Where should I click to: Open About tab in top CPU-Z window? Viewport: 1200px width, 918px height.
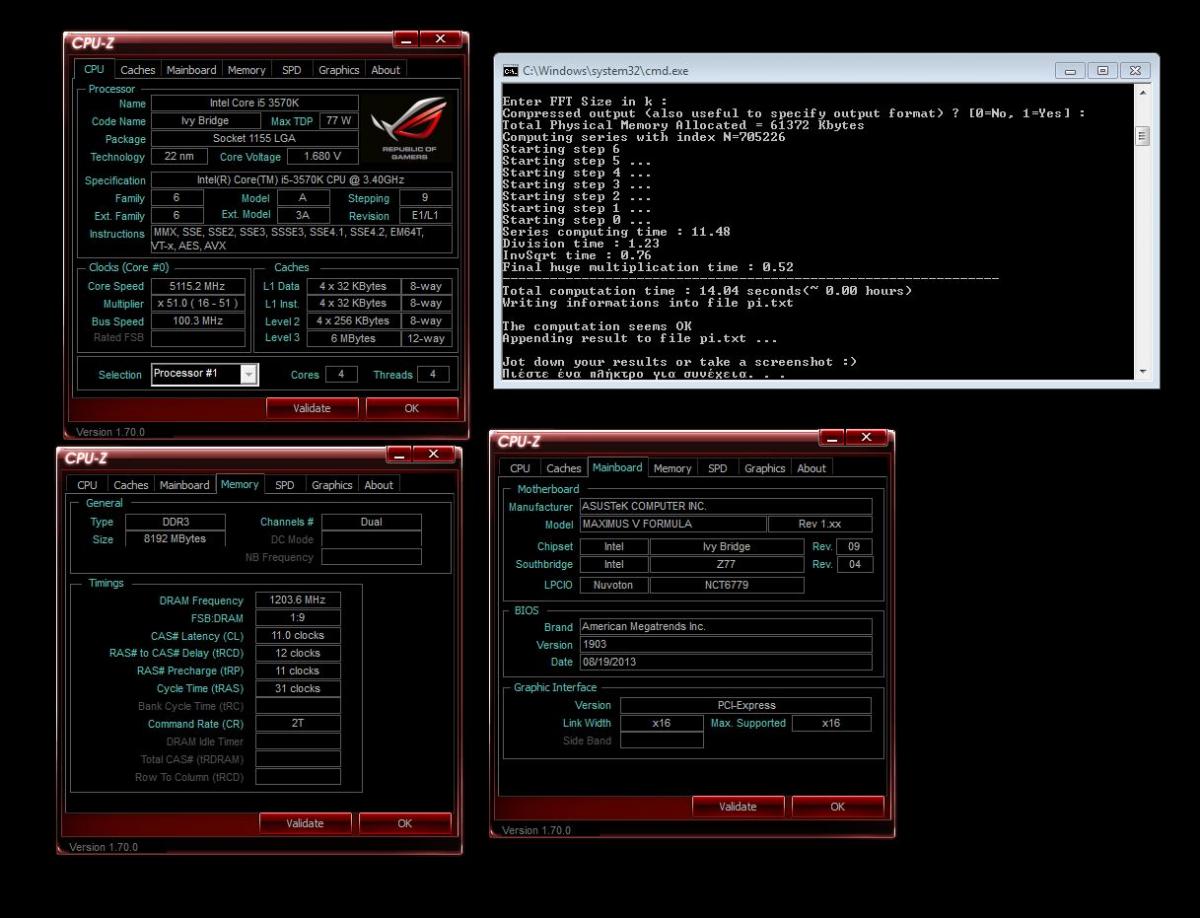click(x=386, y=70)
